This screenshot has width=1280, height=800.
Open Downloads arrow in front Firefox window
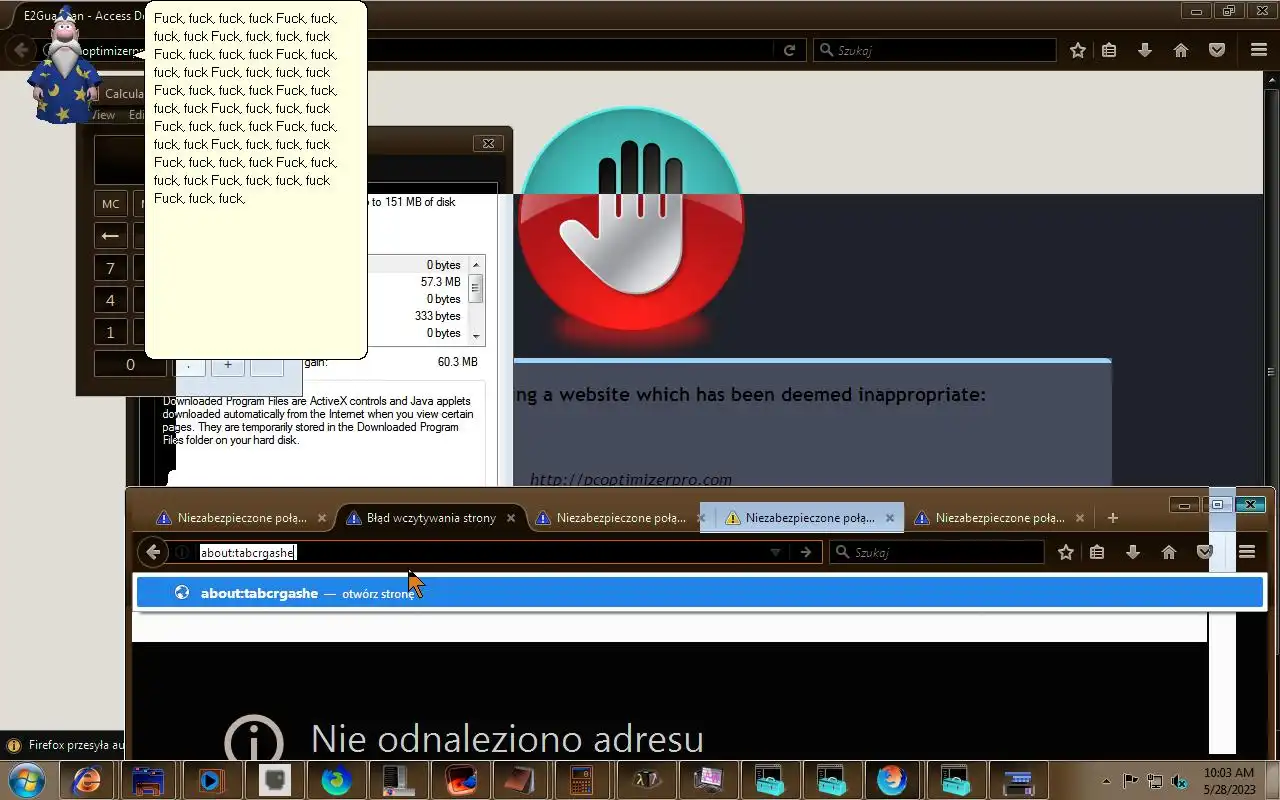pos(1133,552)
